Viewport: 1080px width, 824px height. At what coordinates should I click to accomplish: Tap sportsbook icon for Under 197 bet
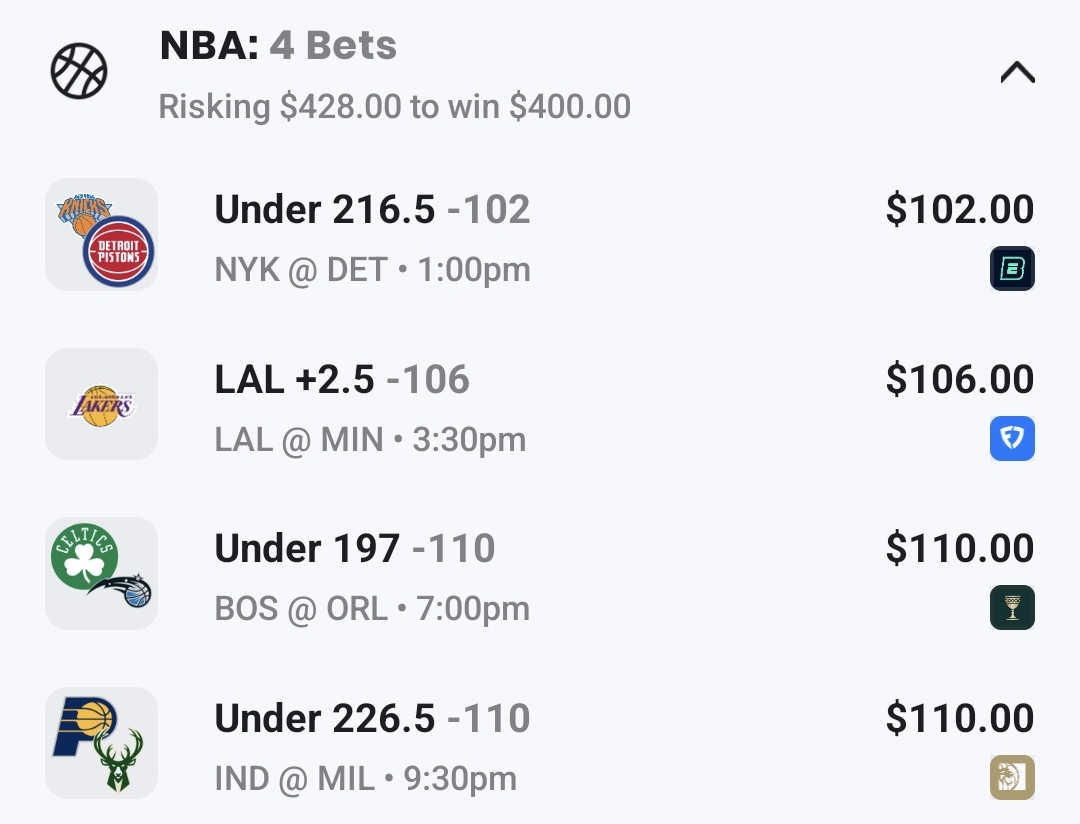click(x=1012, y=608)
